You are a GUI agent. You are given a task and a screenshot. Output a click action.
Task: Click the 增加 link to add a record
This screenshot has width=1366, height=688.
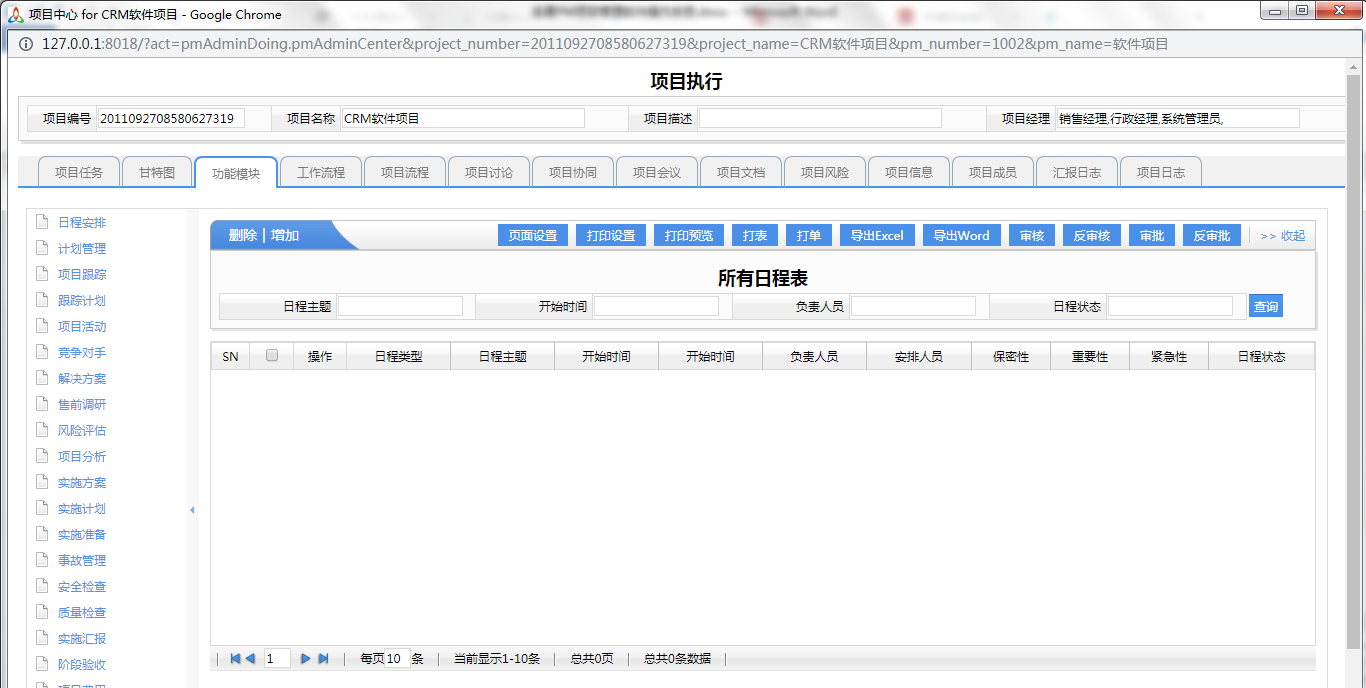(x=285, y=235)
